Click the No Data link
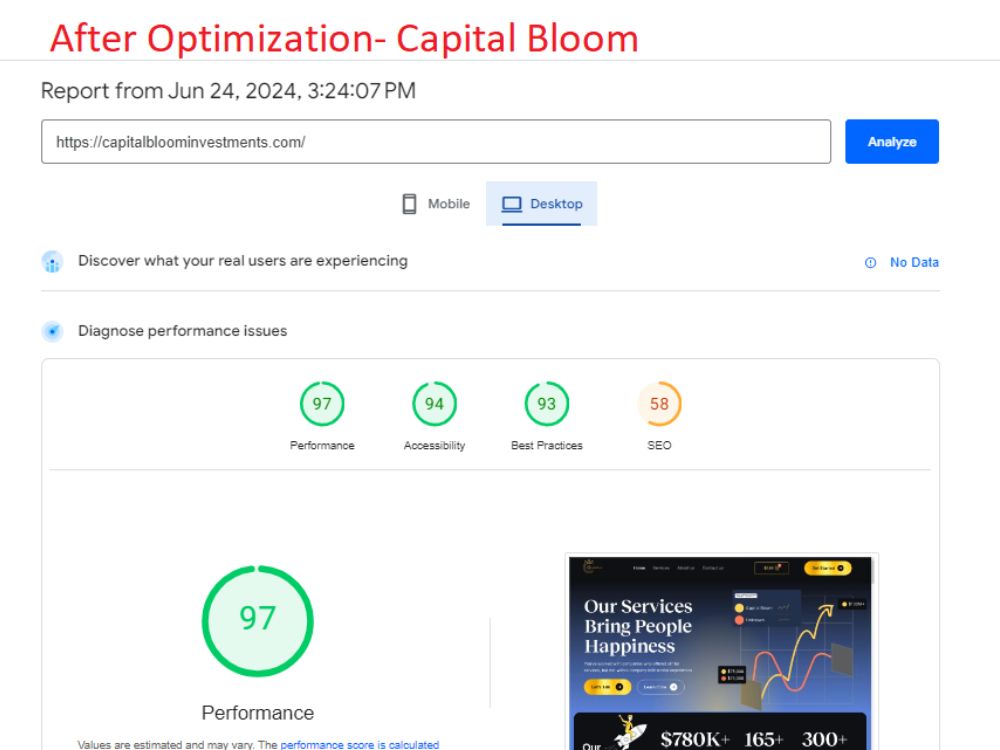The image size is (1000, 750). click(x=914, y=262)
